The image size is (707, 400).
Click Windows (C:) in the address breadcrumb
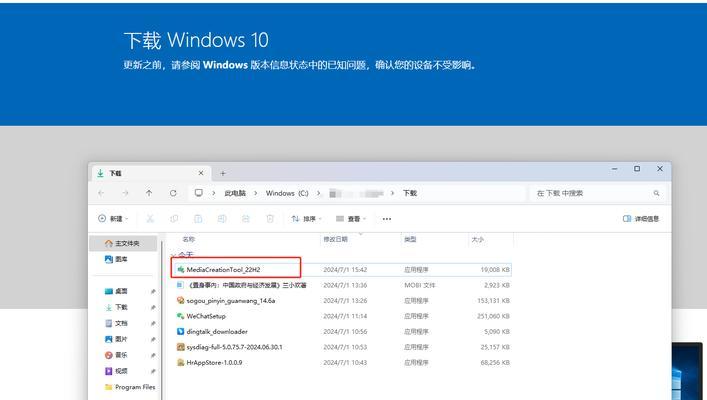287,193
